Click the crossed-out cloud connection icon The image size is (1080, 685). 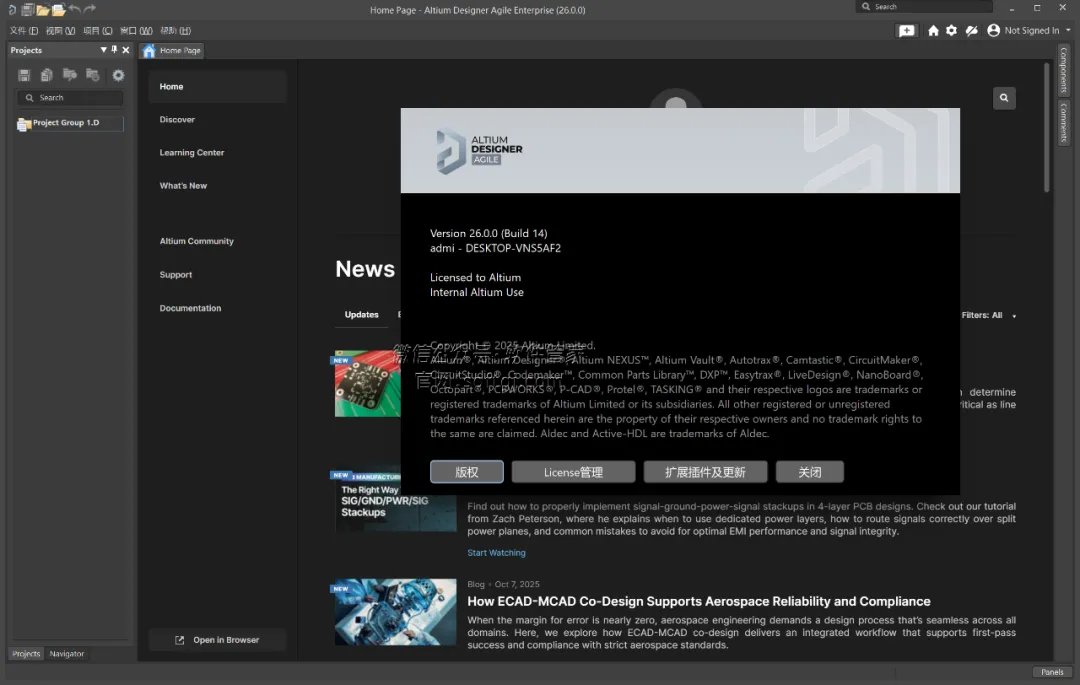[x=971, y=30]
